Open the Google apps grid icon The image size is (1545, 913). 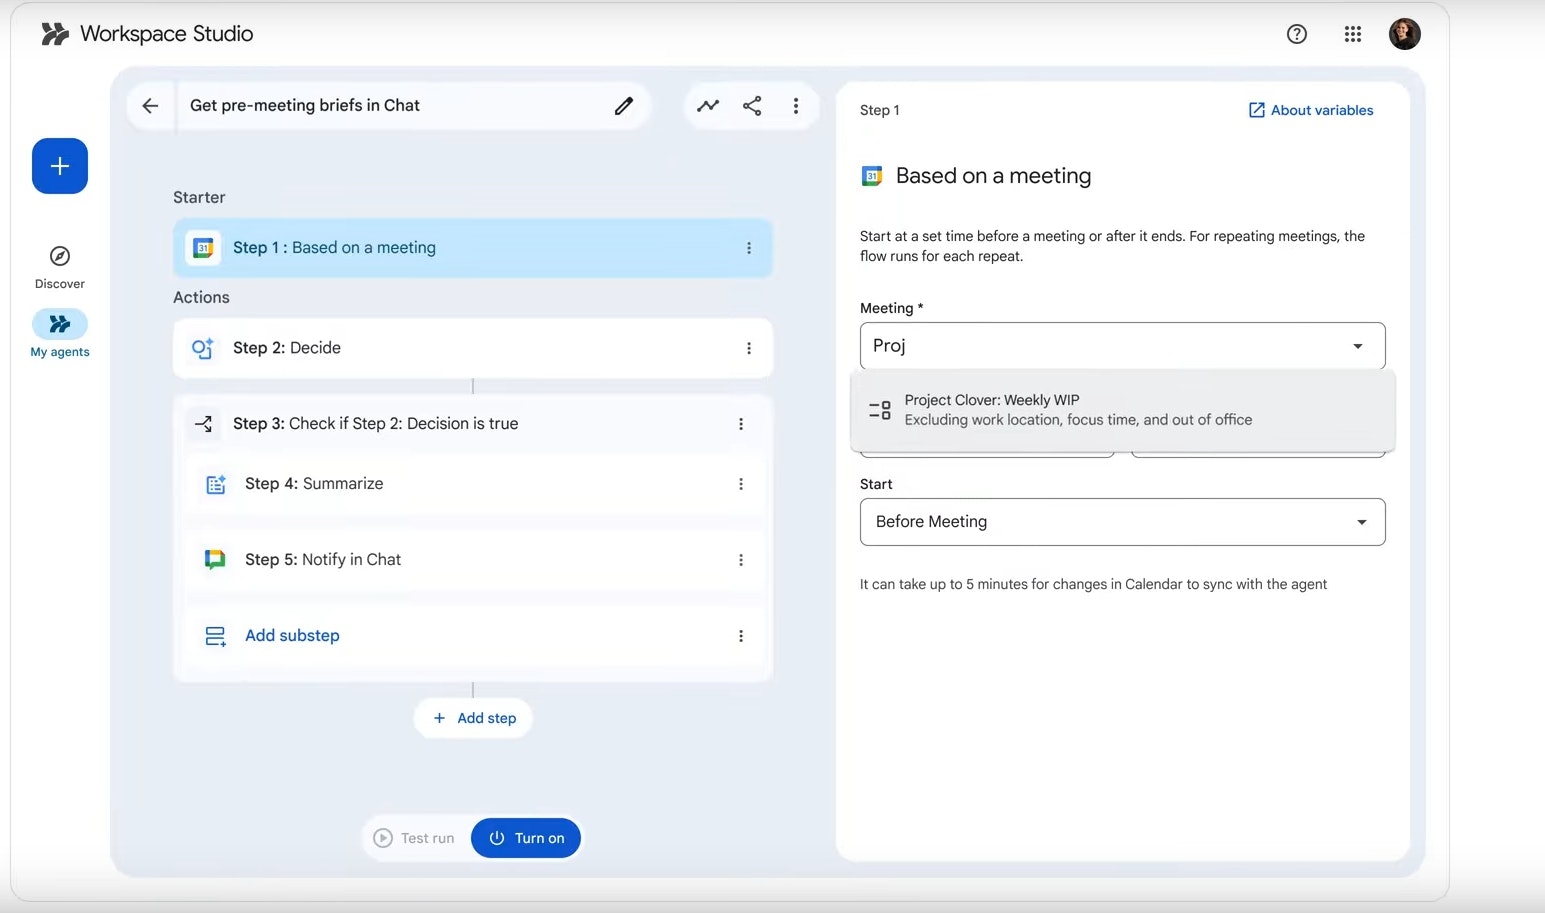click(1353, 34)
